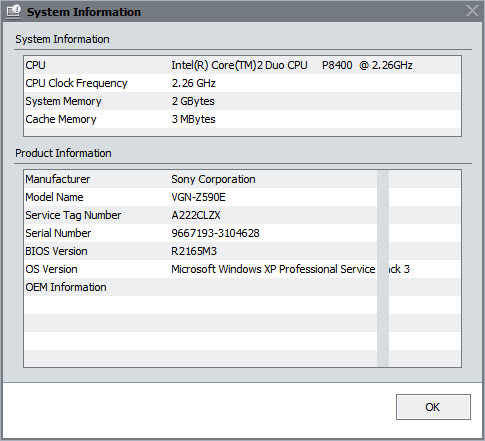Screen dimensions: 485x441
Task: Click the System Information title bar icon
Action: (x=14, y=12)
